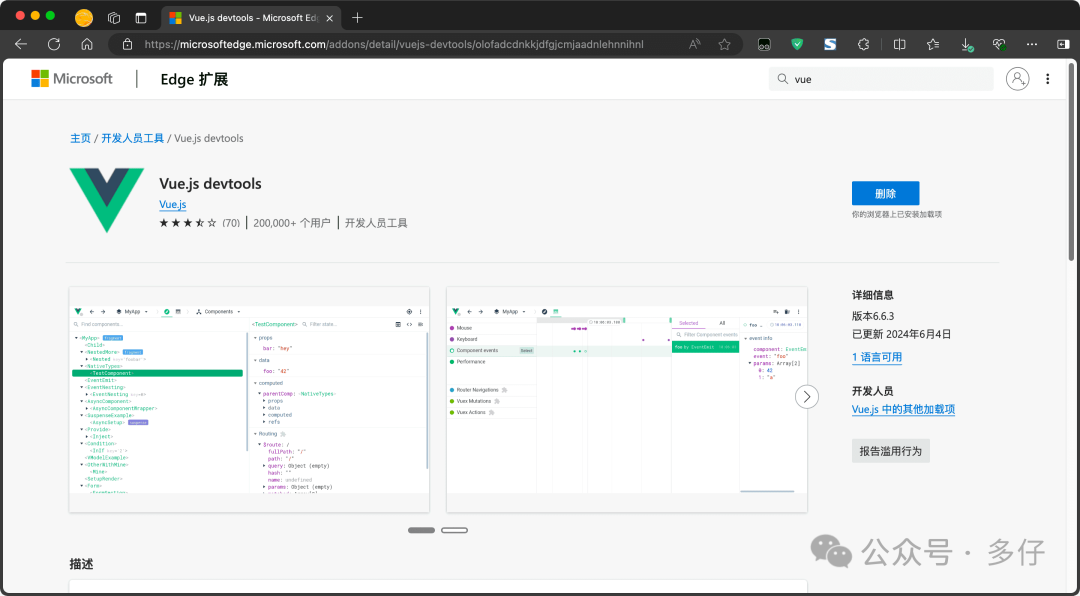Open a new tab with plus icon

tap(357, 18)
